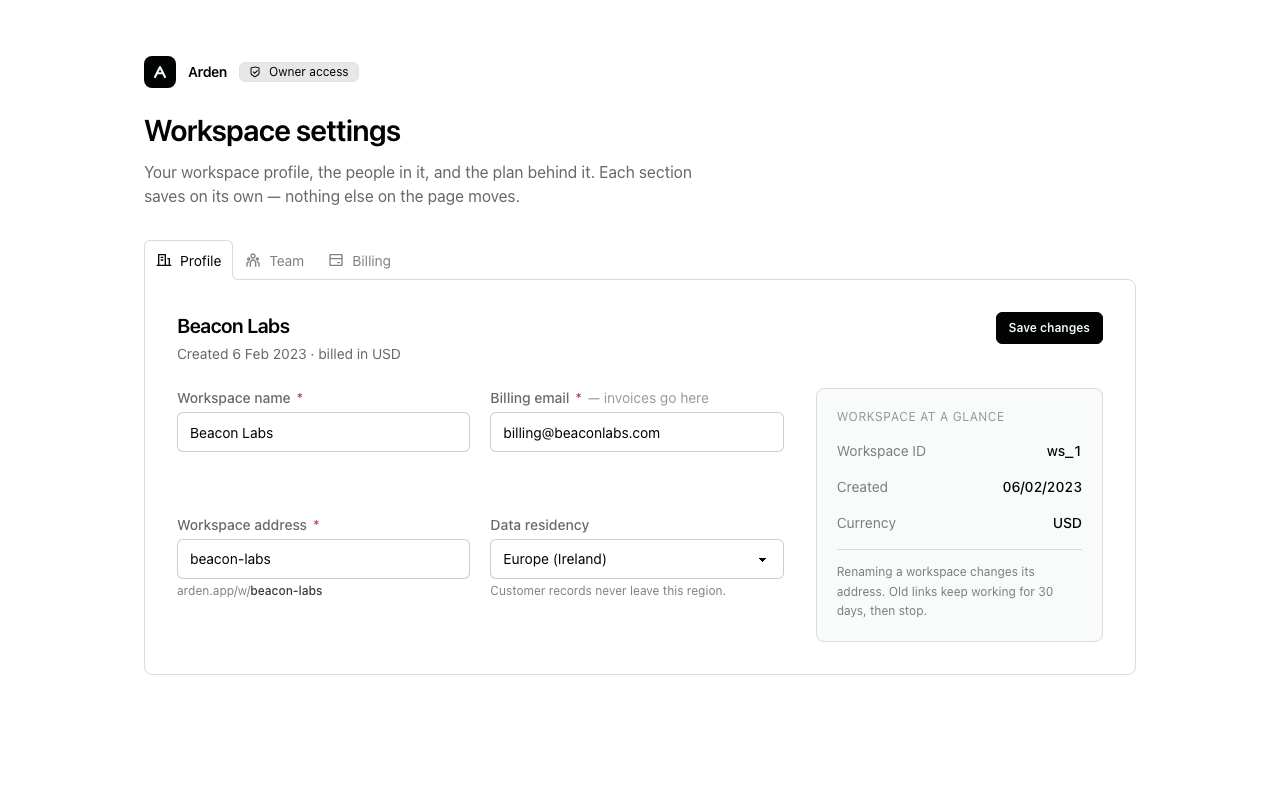Edit the Billing email field
Screen dimensions: 1280x800
(637, 432)
